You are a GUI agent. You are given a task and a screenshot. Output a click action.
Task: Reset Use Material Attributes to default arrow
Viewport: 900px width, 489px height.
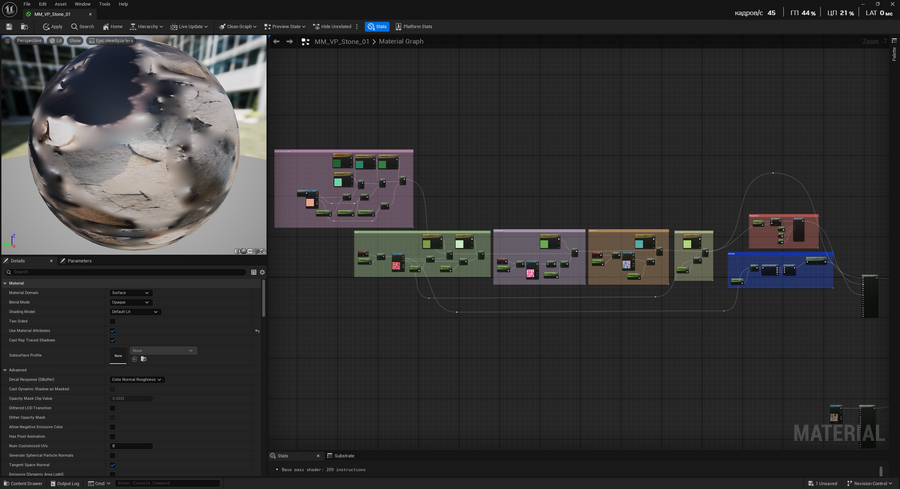click(x=257, y=330)
